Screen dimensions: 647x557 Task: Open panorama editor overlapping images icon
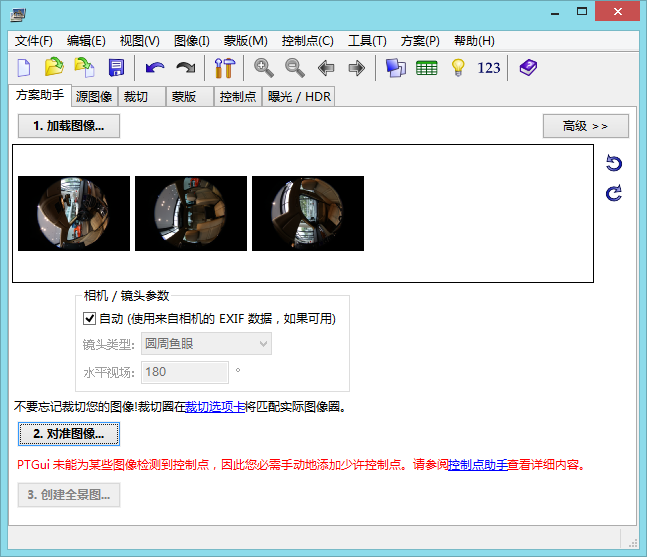396,68
